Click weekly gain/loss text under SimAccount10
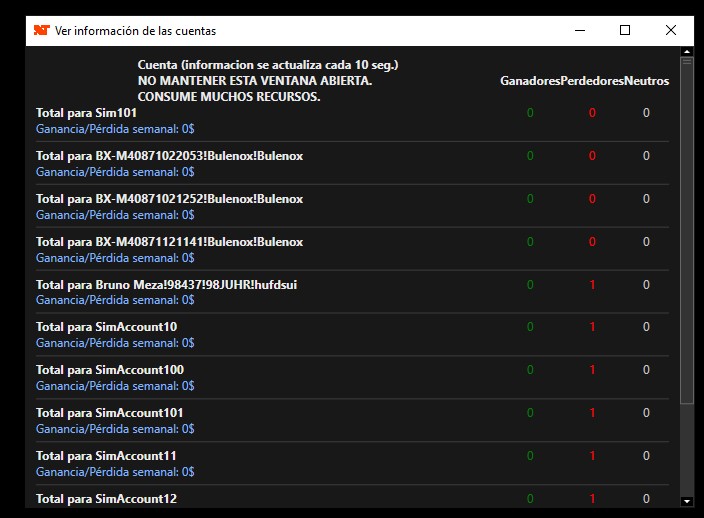This screenshot has height=518, width=704. [115, 343]
